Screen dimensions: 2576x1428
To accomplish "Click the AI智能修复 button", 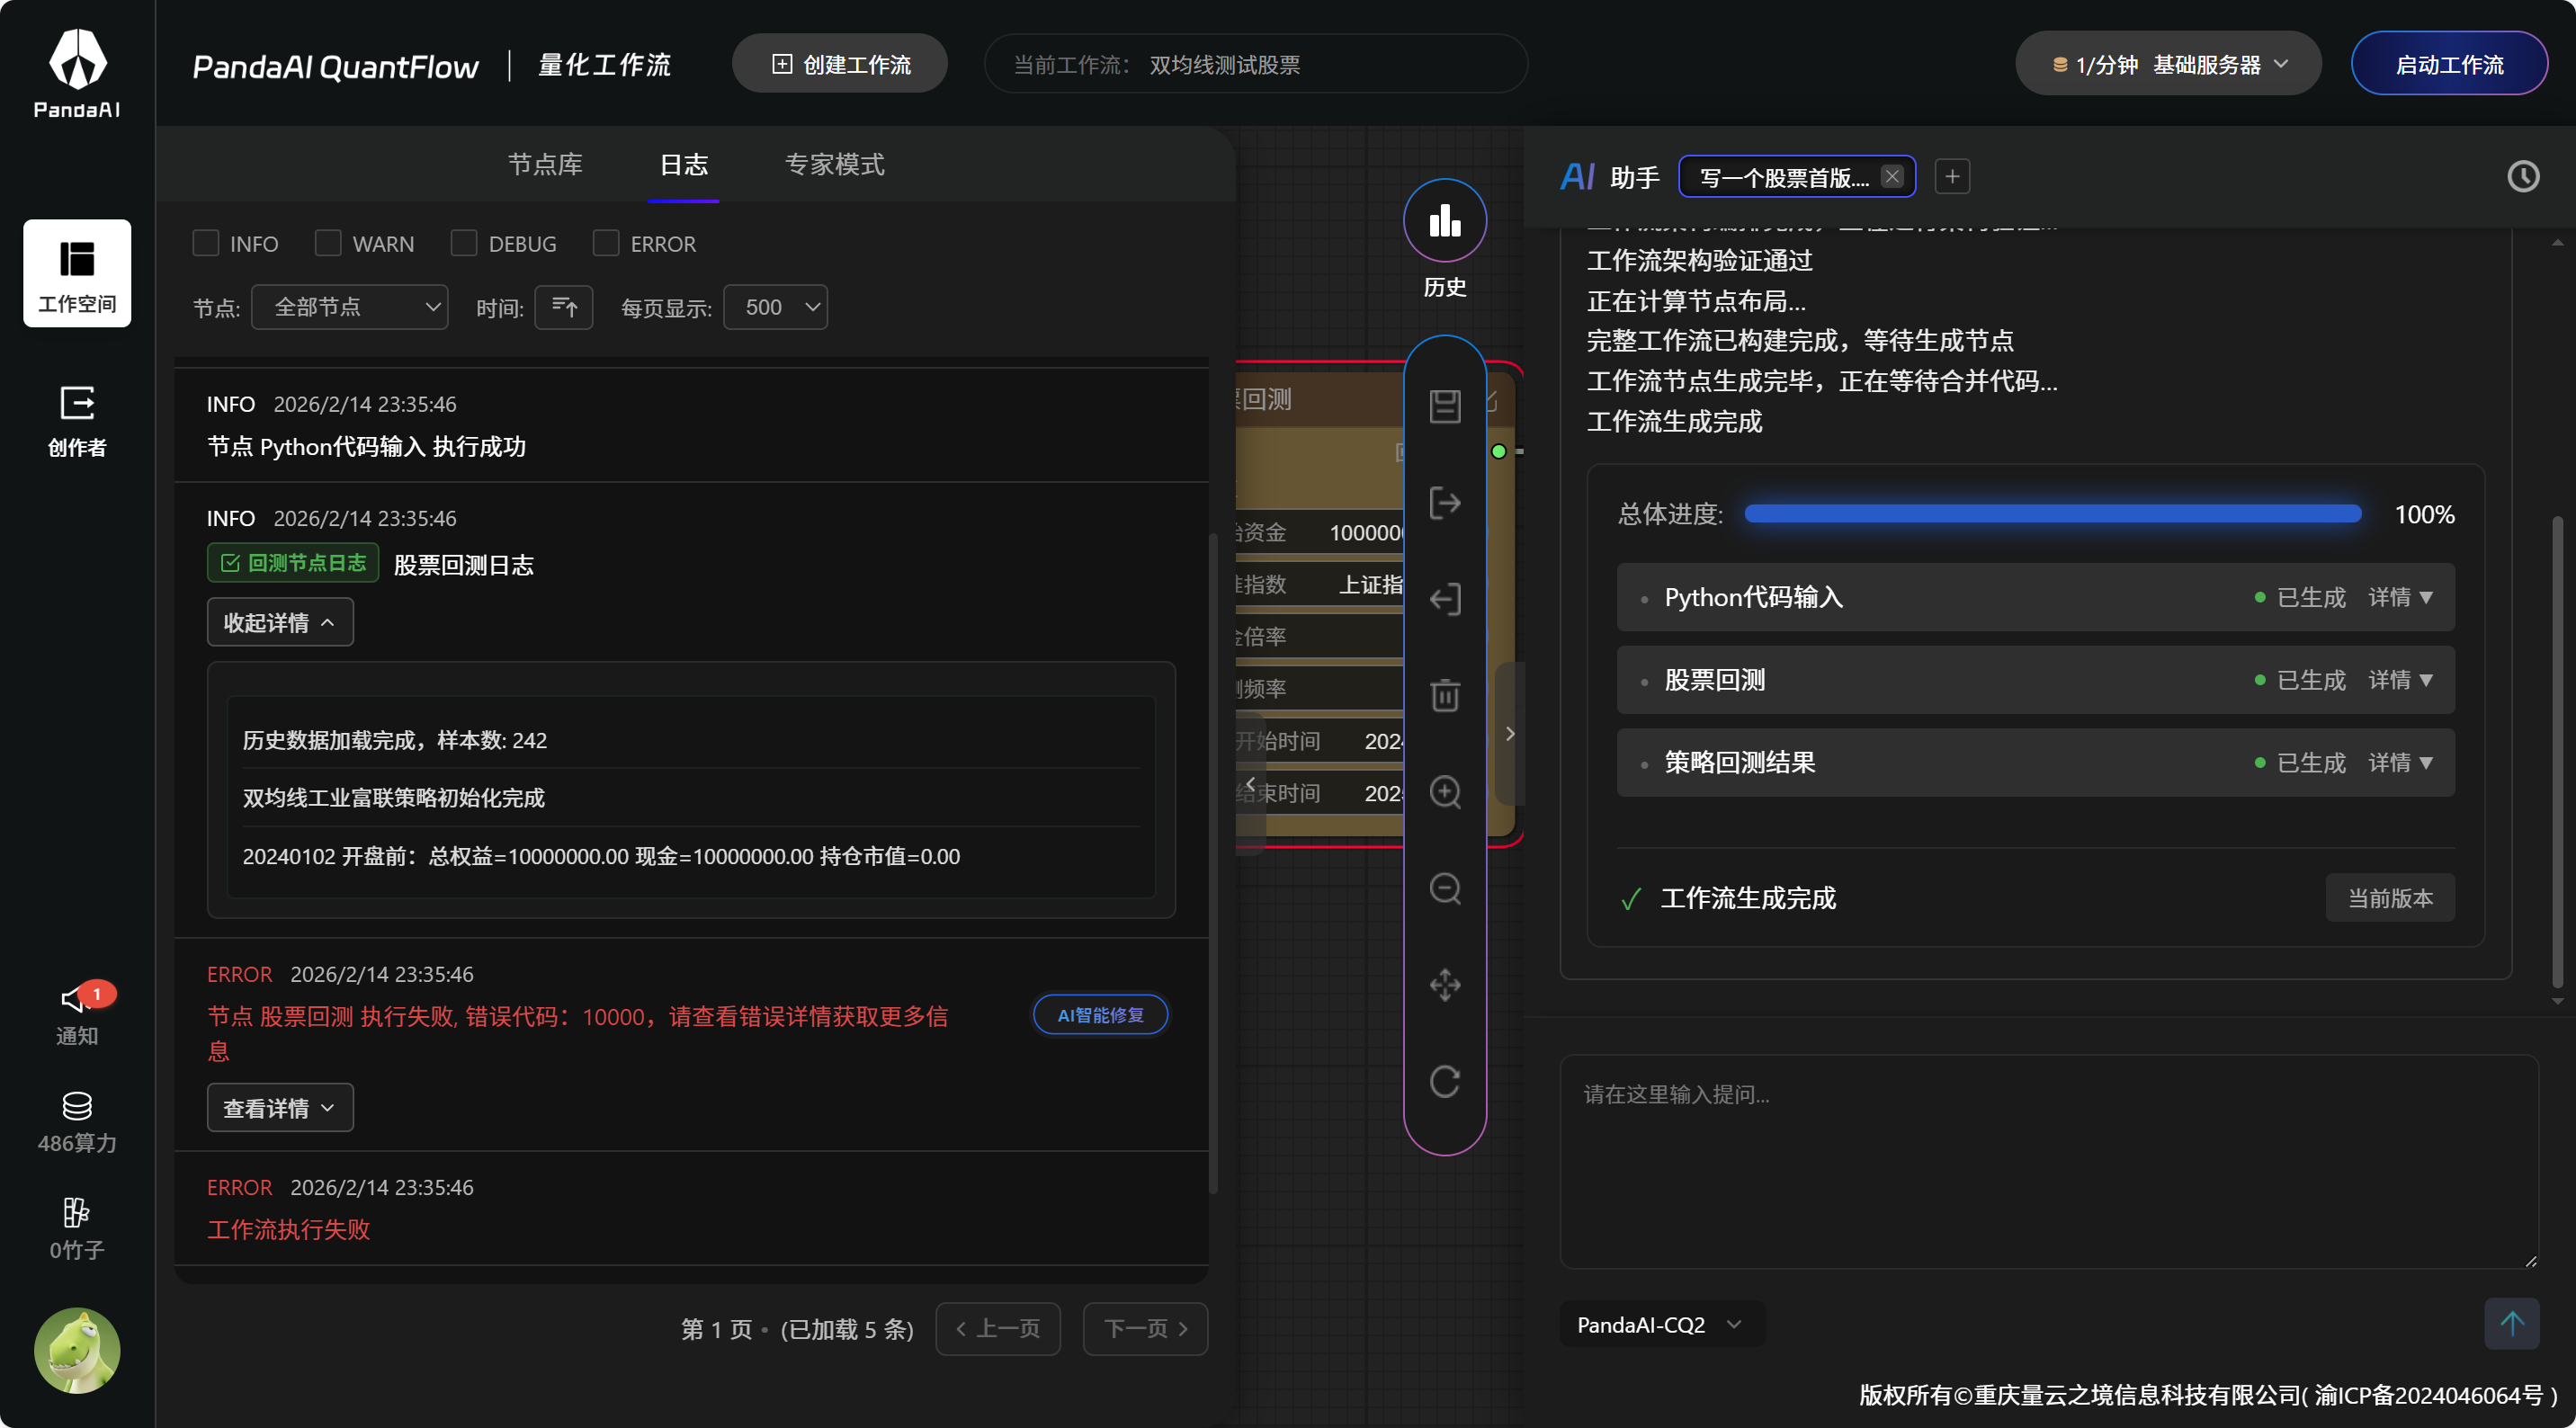I will [1100, 1015].
